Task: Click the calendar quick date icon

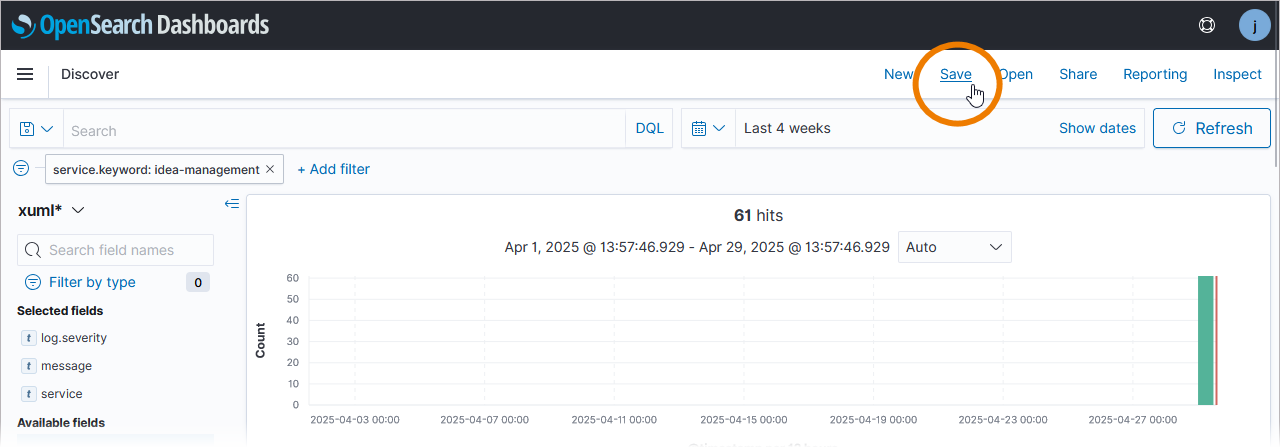Action: (x=707, y=128)
